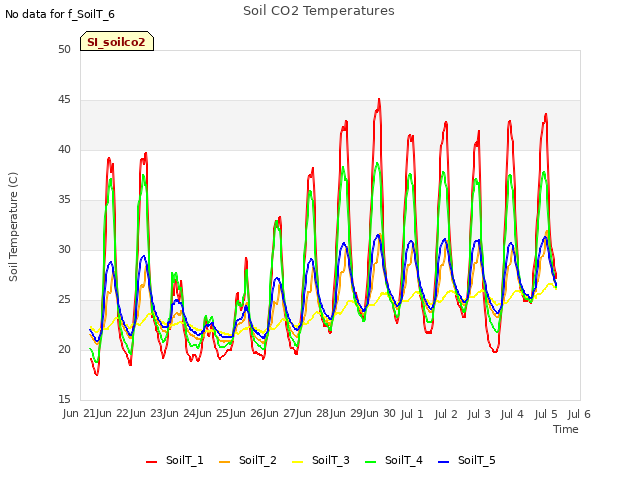Select the Jul 2 x-axis tick label
Screen dimensions: 640x480
pyautogui.click(x=446, y=414)
